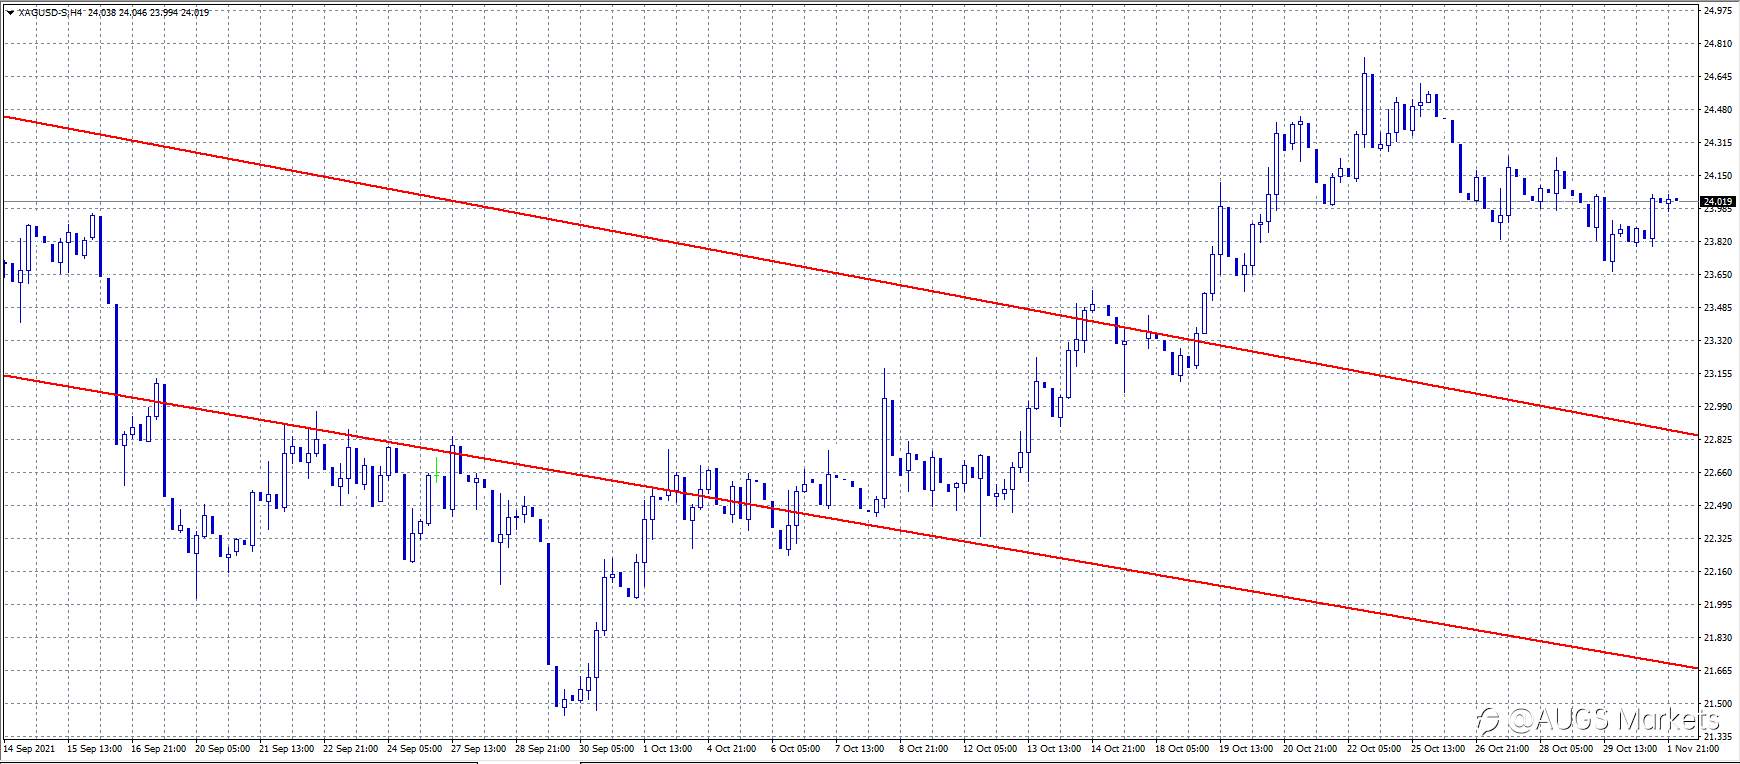The image size is (1740, 764).
Task: Click the 22.325 price axis label
Action: coord(1718,539)
